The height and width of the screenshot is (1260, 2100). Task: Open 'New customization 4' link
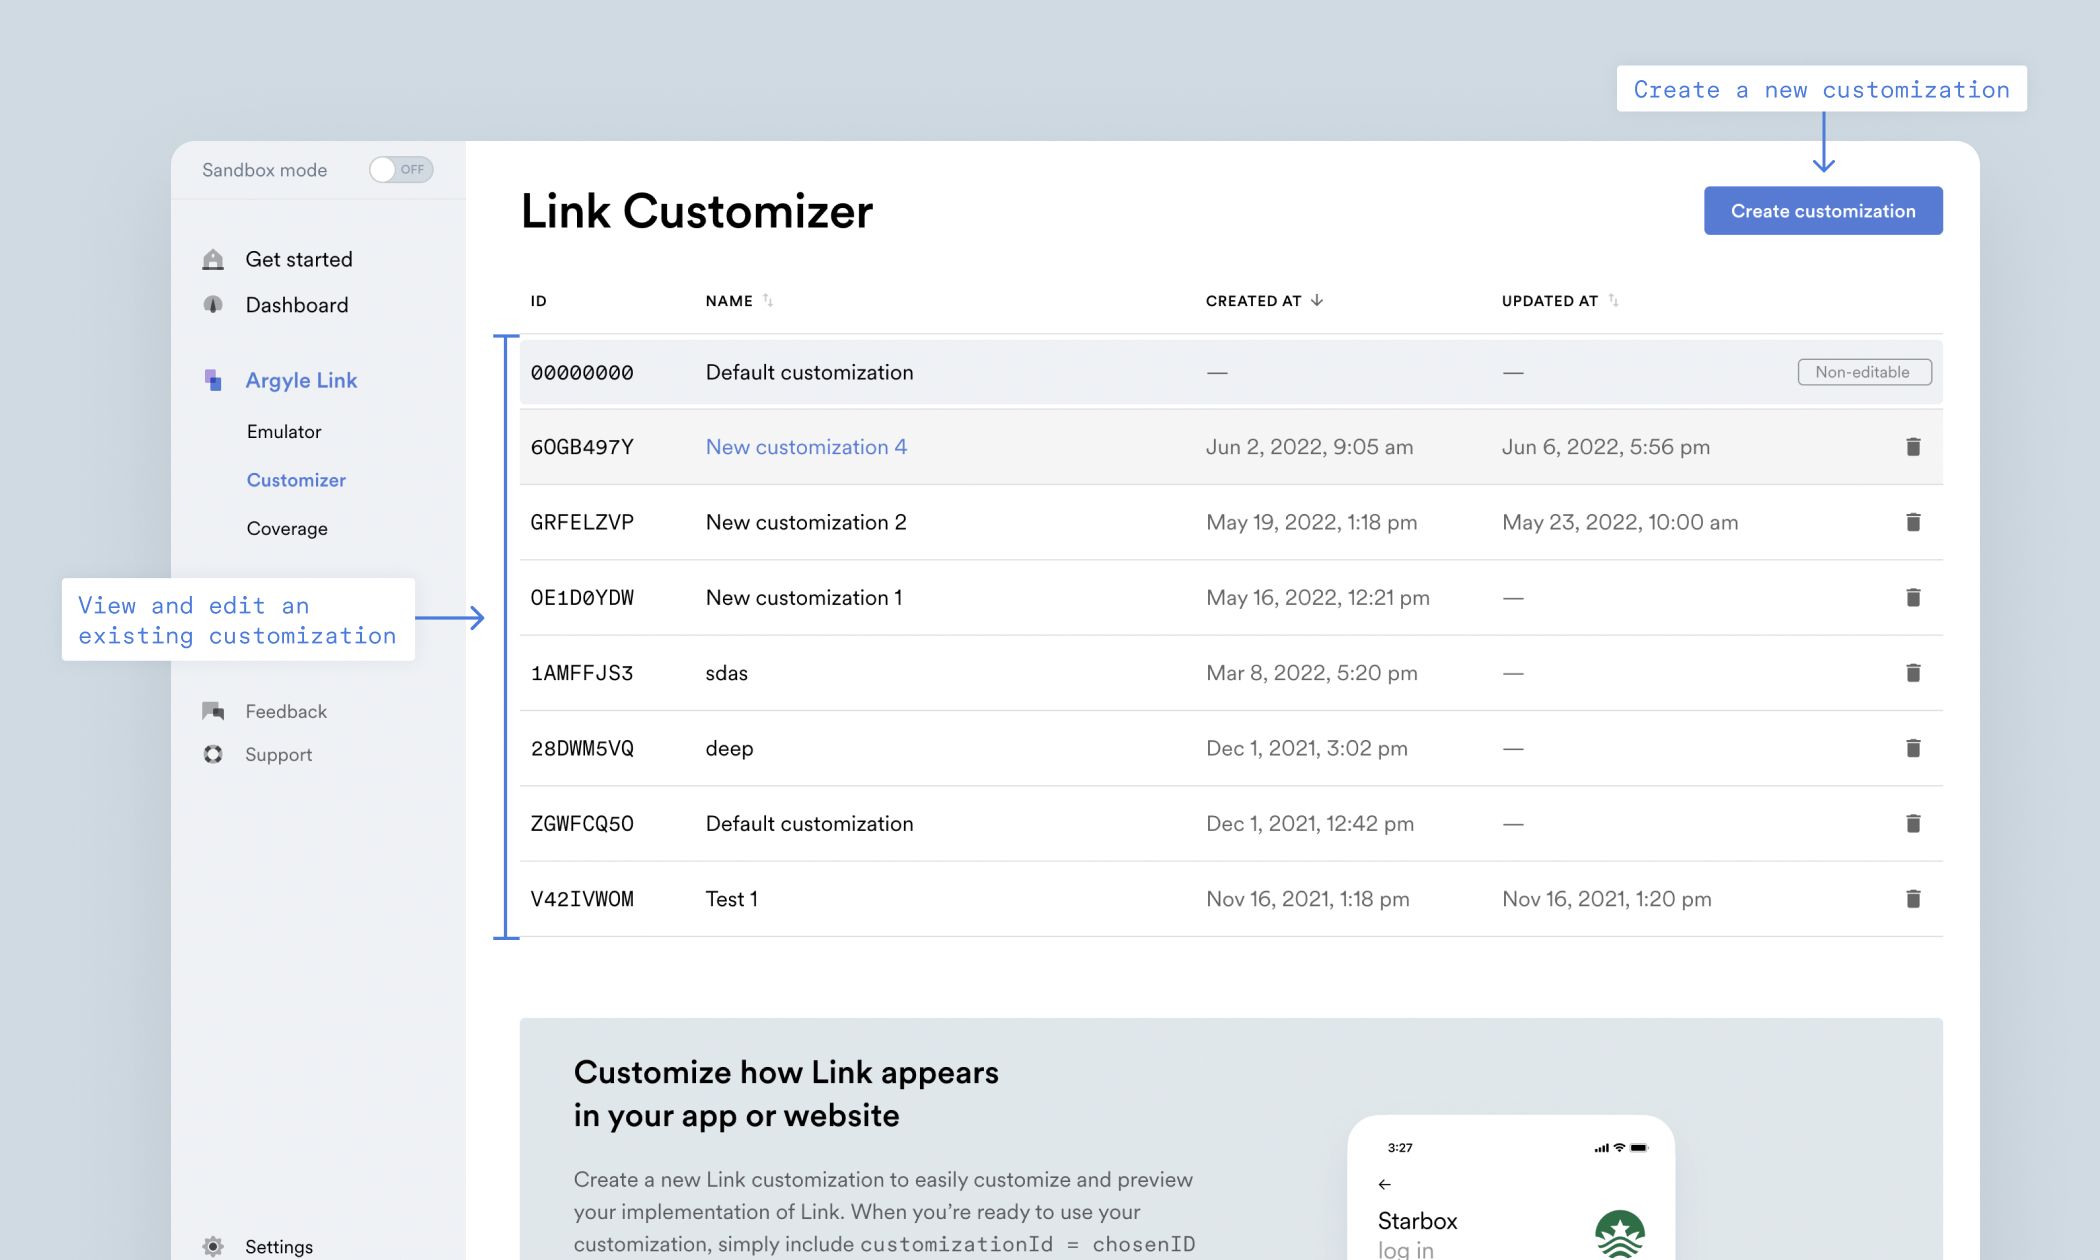806,447
